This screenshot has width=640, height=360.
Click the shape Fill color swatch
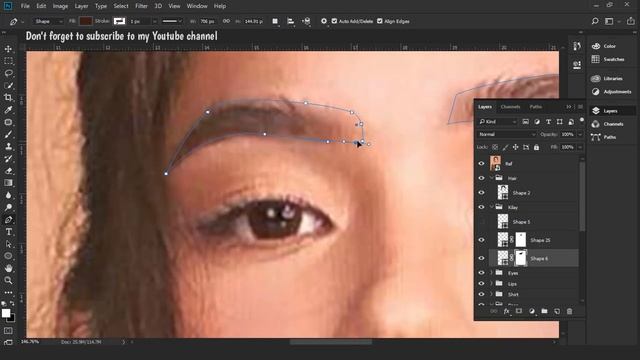(x=86, y=21)
